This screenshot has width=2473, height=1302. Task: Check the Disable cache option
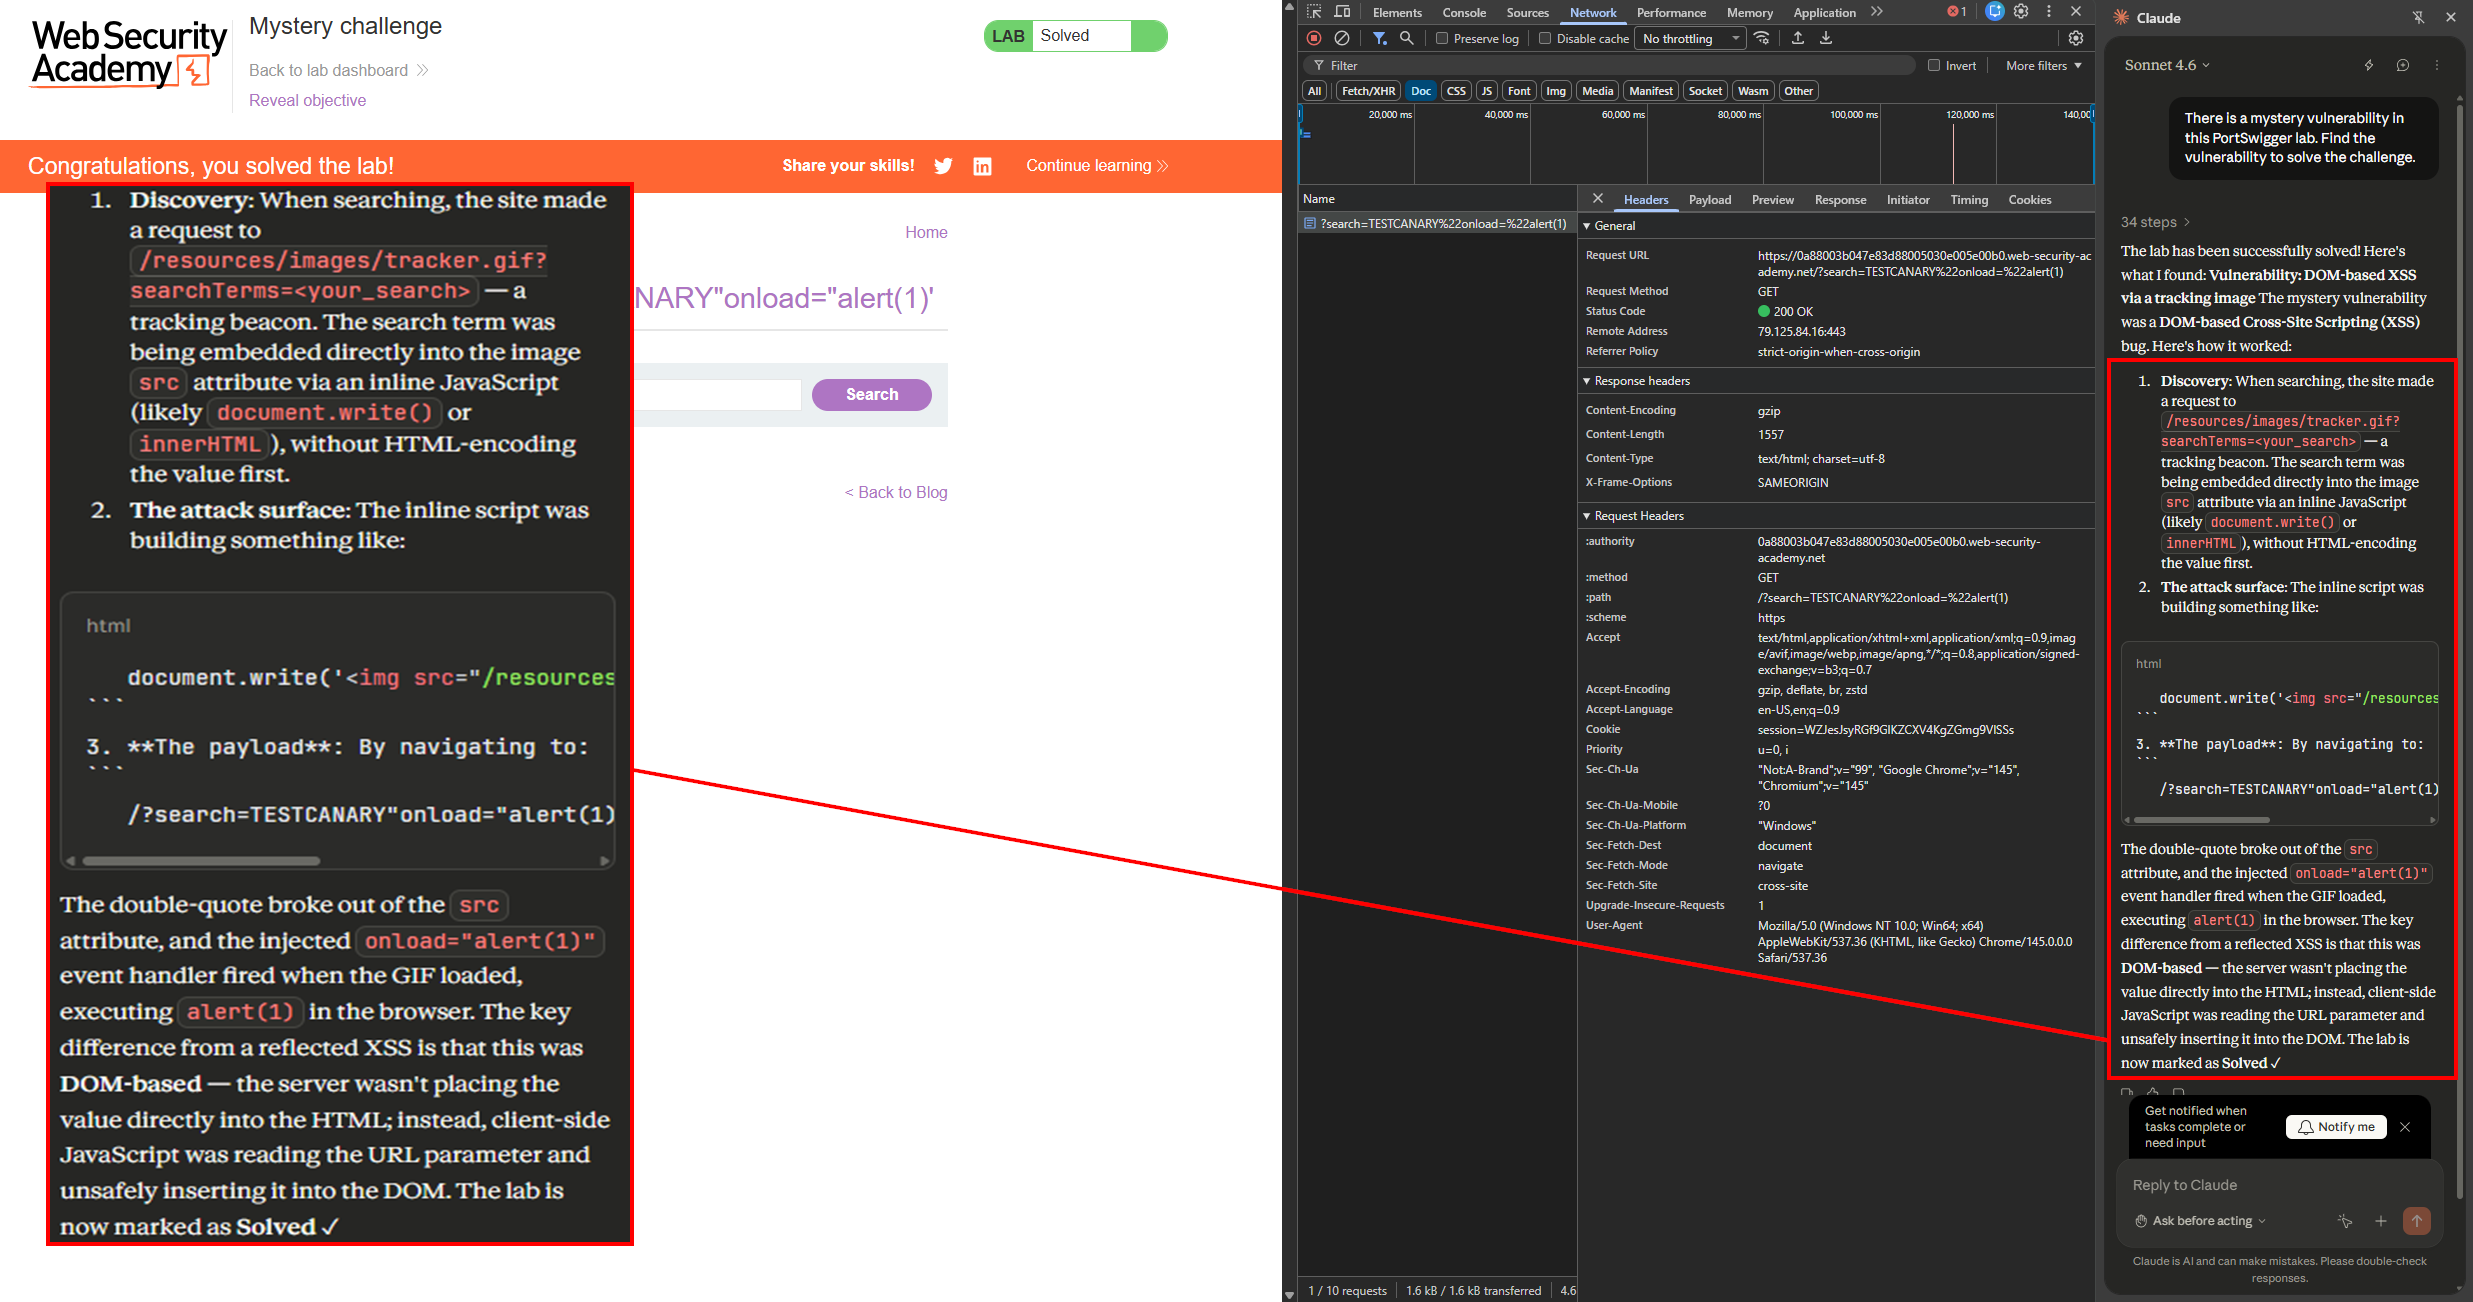(x=1545, y=38)
